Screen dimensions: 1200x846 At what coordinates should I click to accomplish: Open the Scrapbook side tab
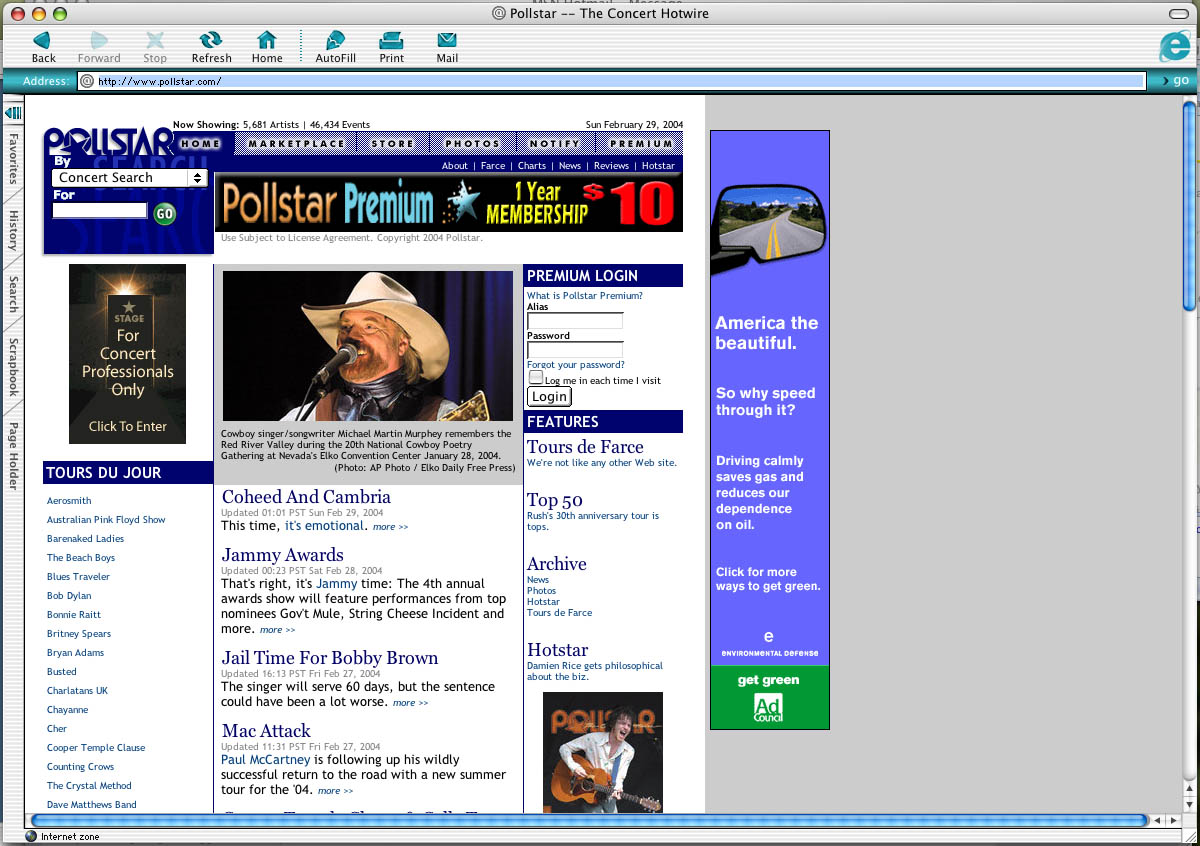tap(14, 367)
